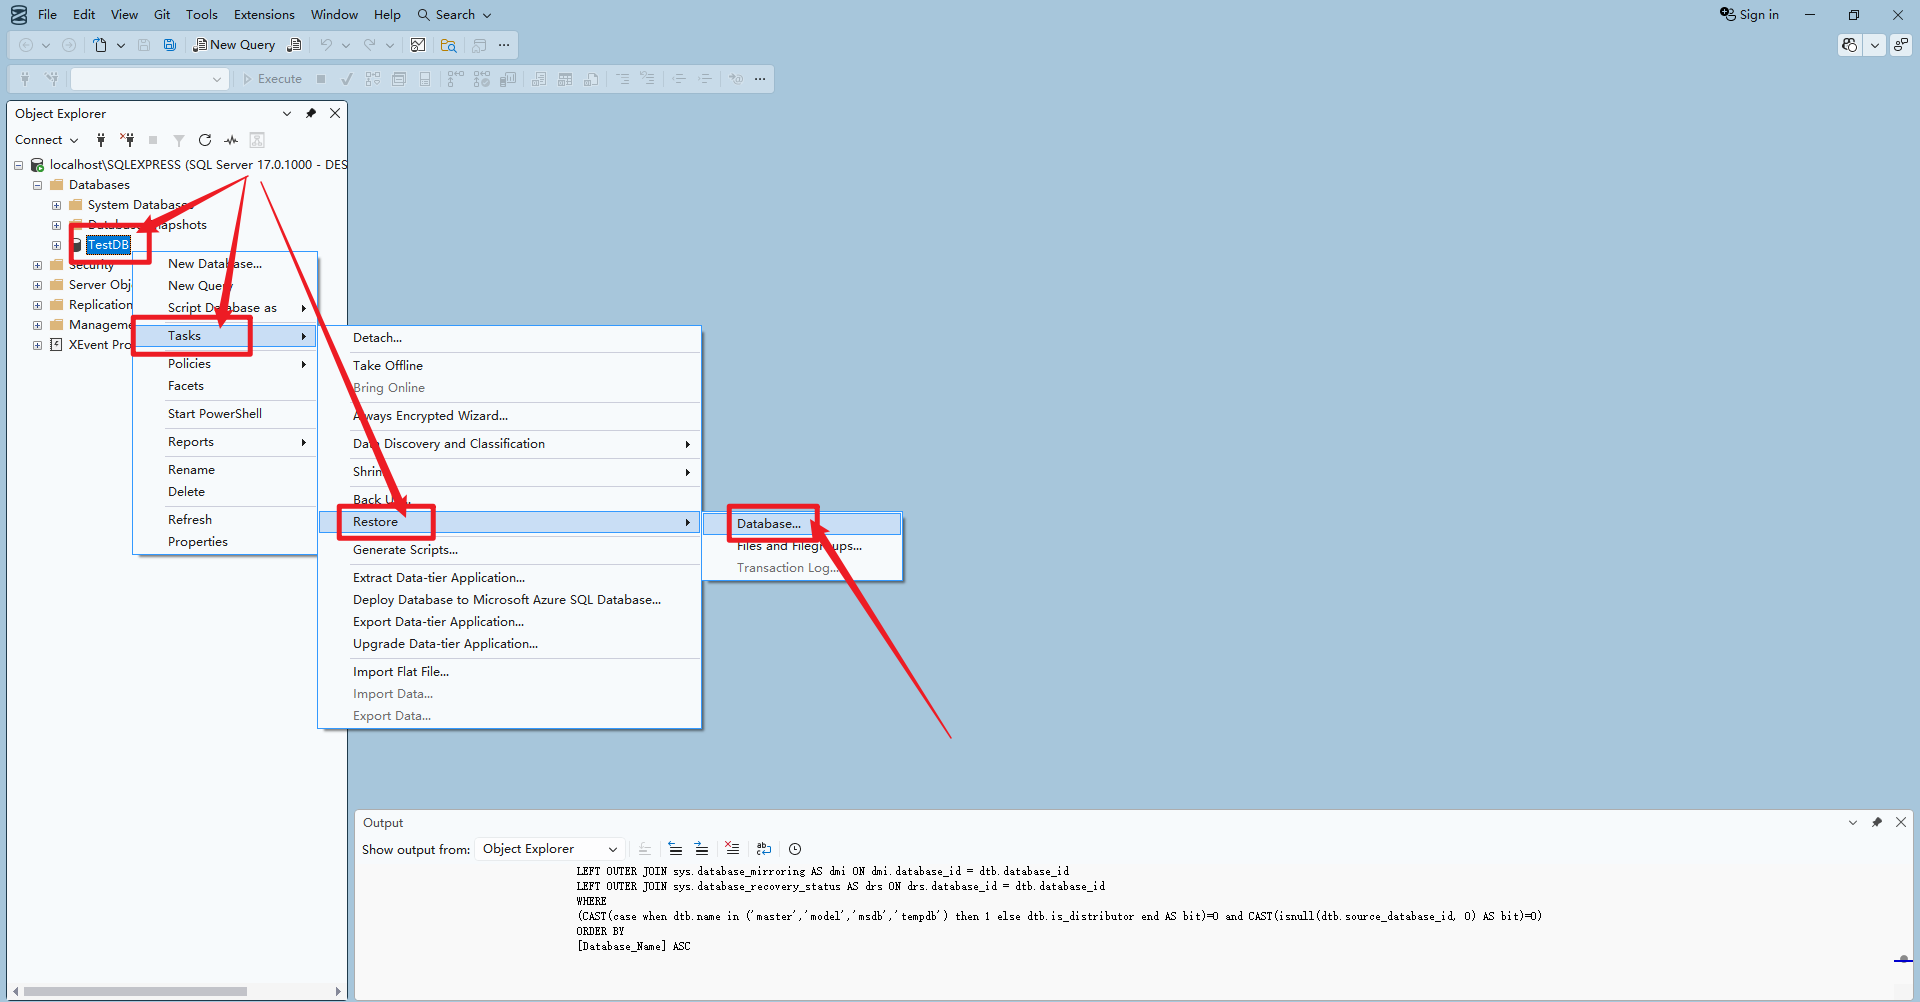Screen dimensions: 1920x1002
Task: Click the GitHub Copilot icon at top right
Action: pyautogui.click(x=1850, y=45)
